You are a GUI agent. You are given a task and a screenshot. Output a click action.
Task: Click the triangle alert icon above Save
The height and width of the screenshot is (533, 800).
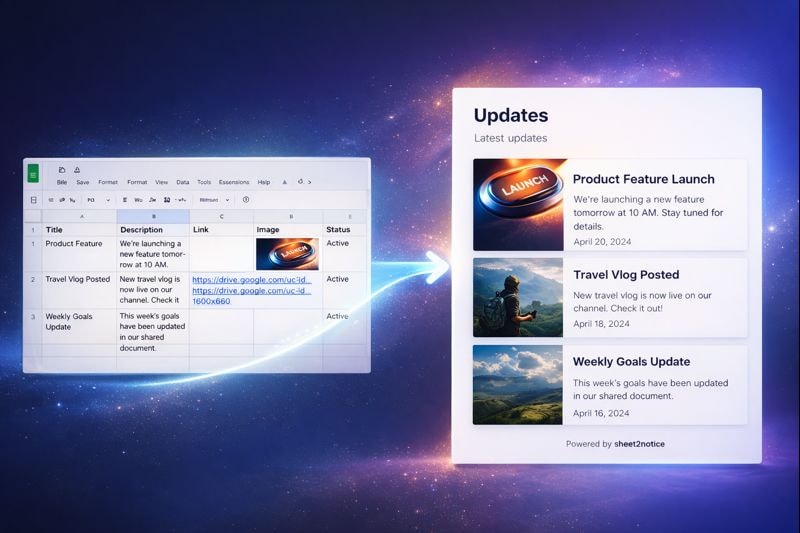77,170
